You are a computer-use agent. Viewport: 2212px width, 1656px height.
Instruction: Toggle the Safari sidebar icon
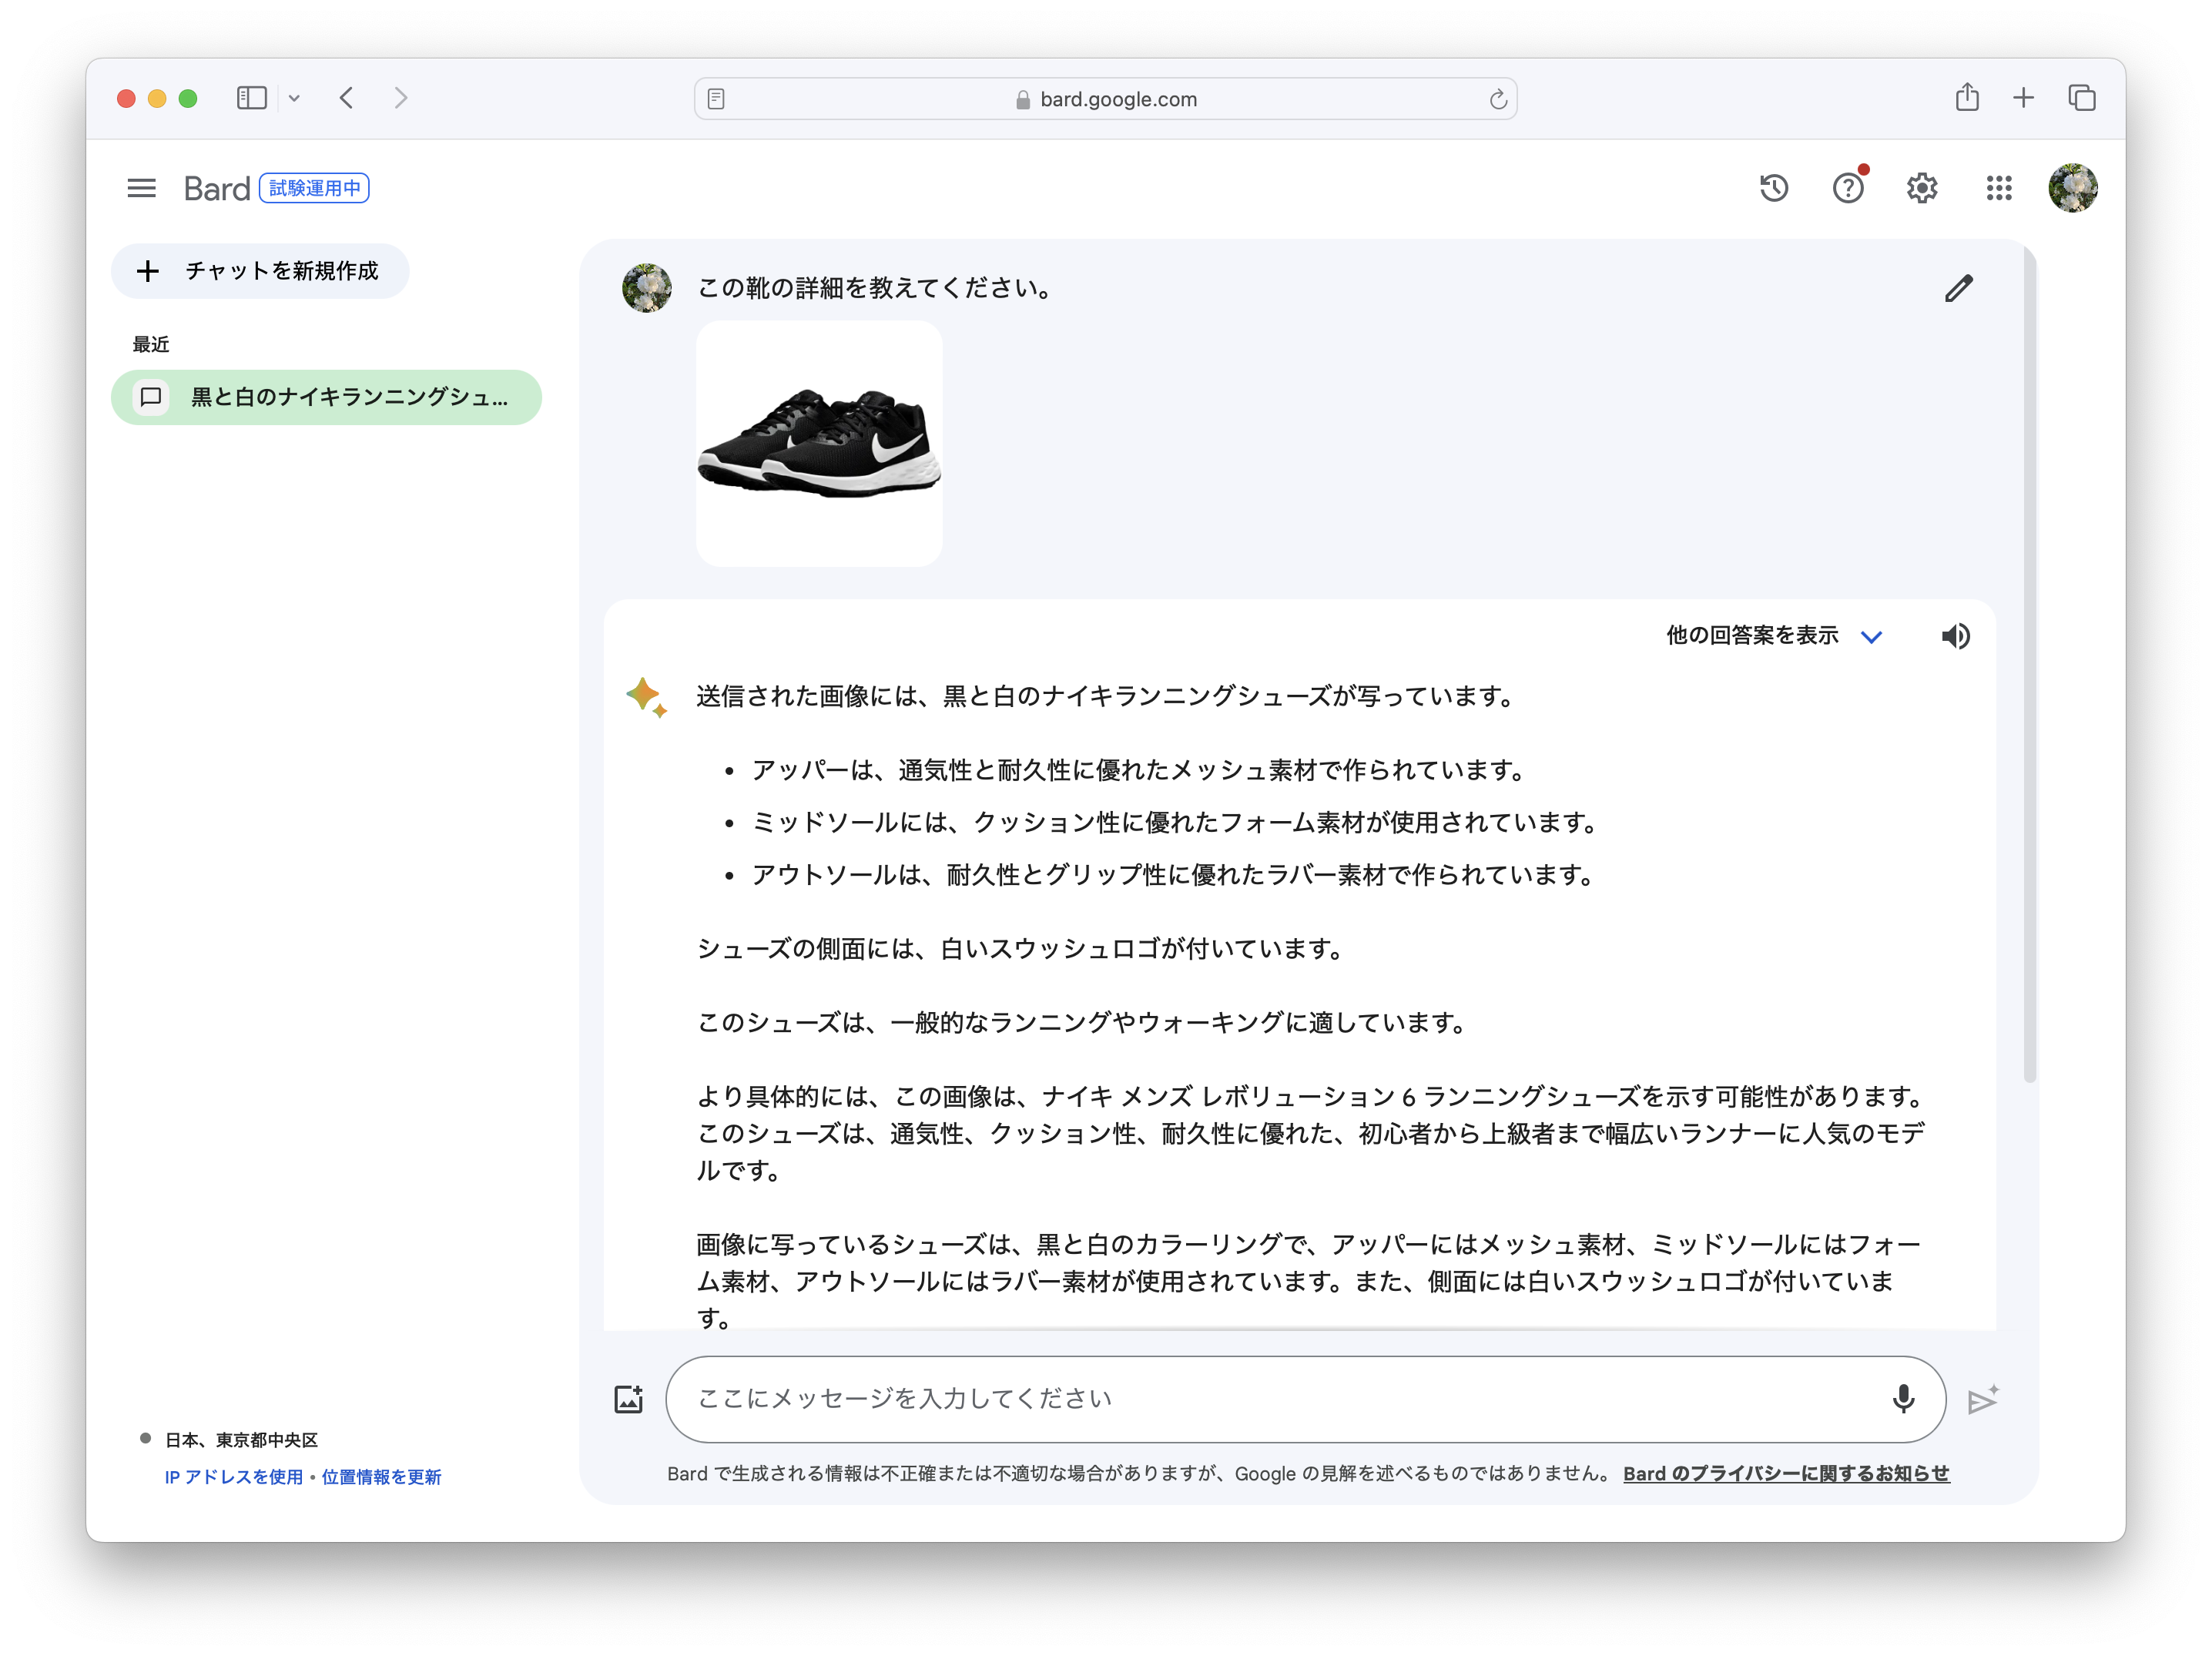pos(252,98)
